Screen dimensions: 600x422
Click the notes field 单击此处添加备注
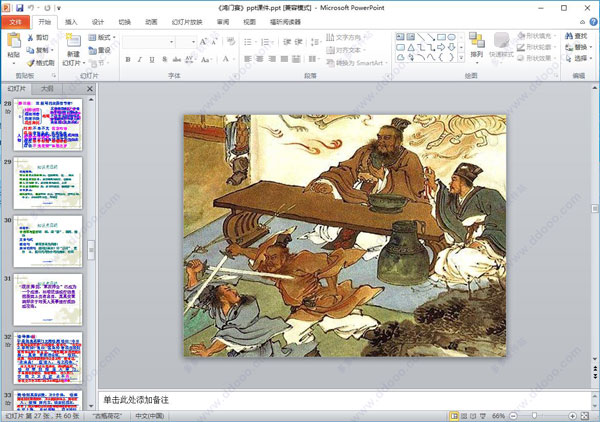(344, 400)
